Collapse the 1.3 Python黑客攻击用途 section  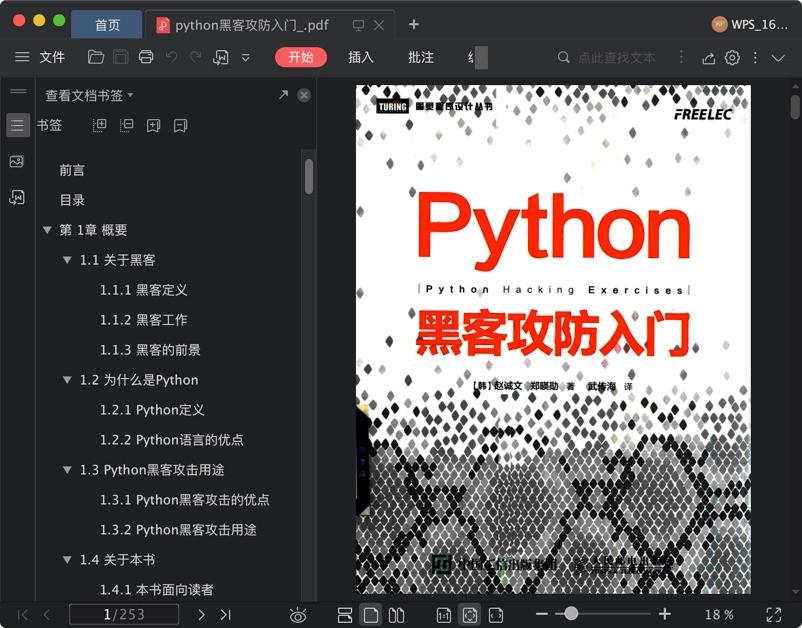coord(67,469)
